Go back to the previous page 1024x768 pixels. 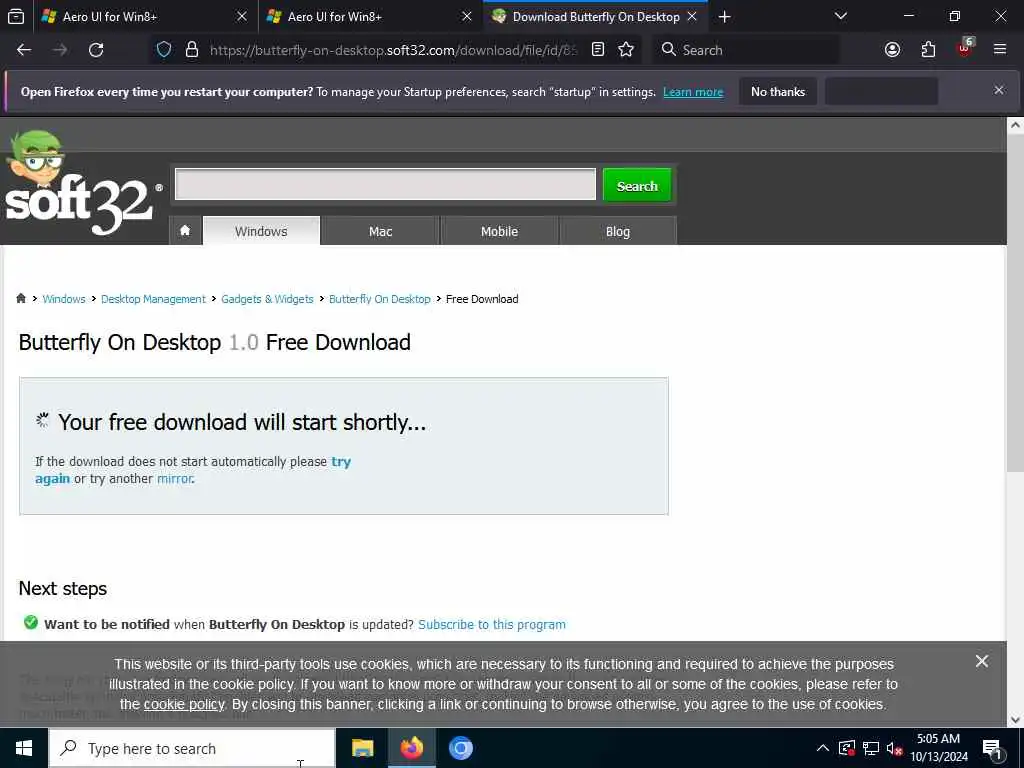tap(24, 50)
